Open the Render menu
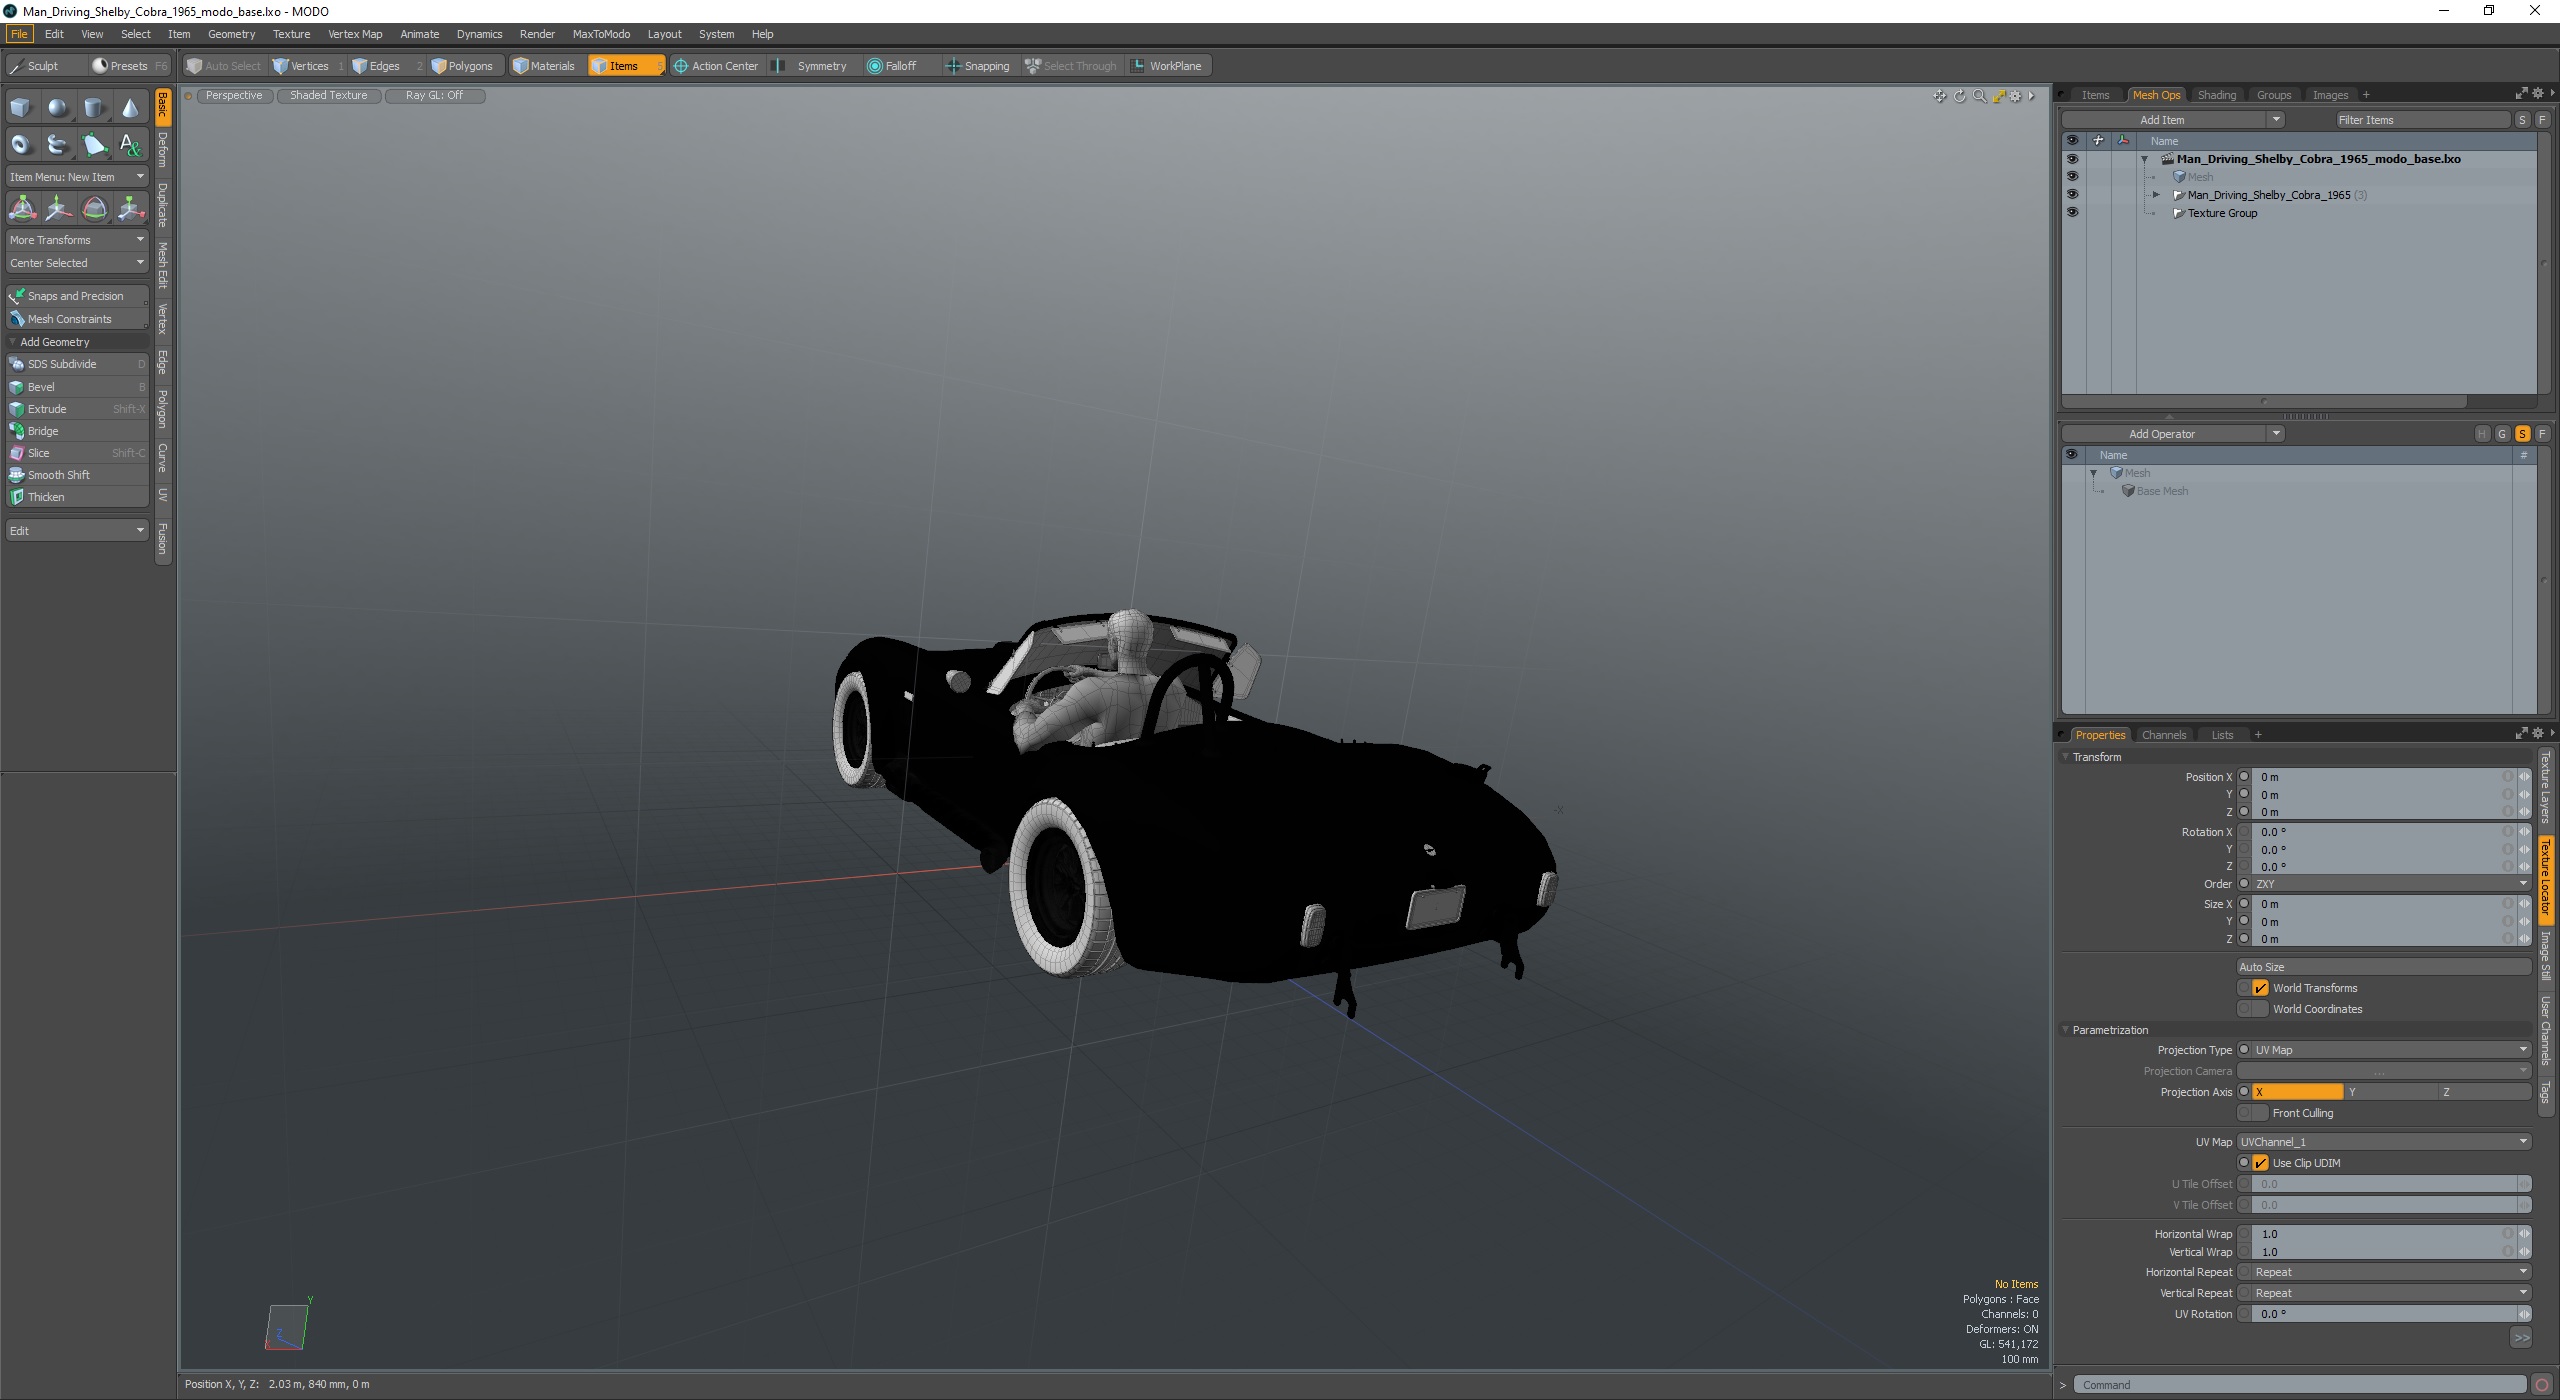Image resolution: width=2560 pixels, height=1400 pixels. [x=537, y=34]
